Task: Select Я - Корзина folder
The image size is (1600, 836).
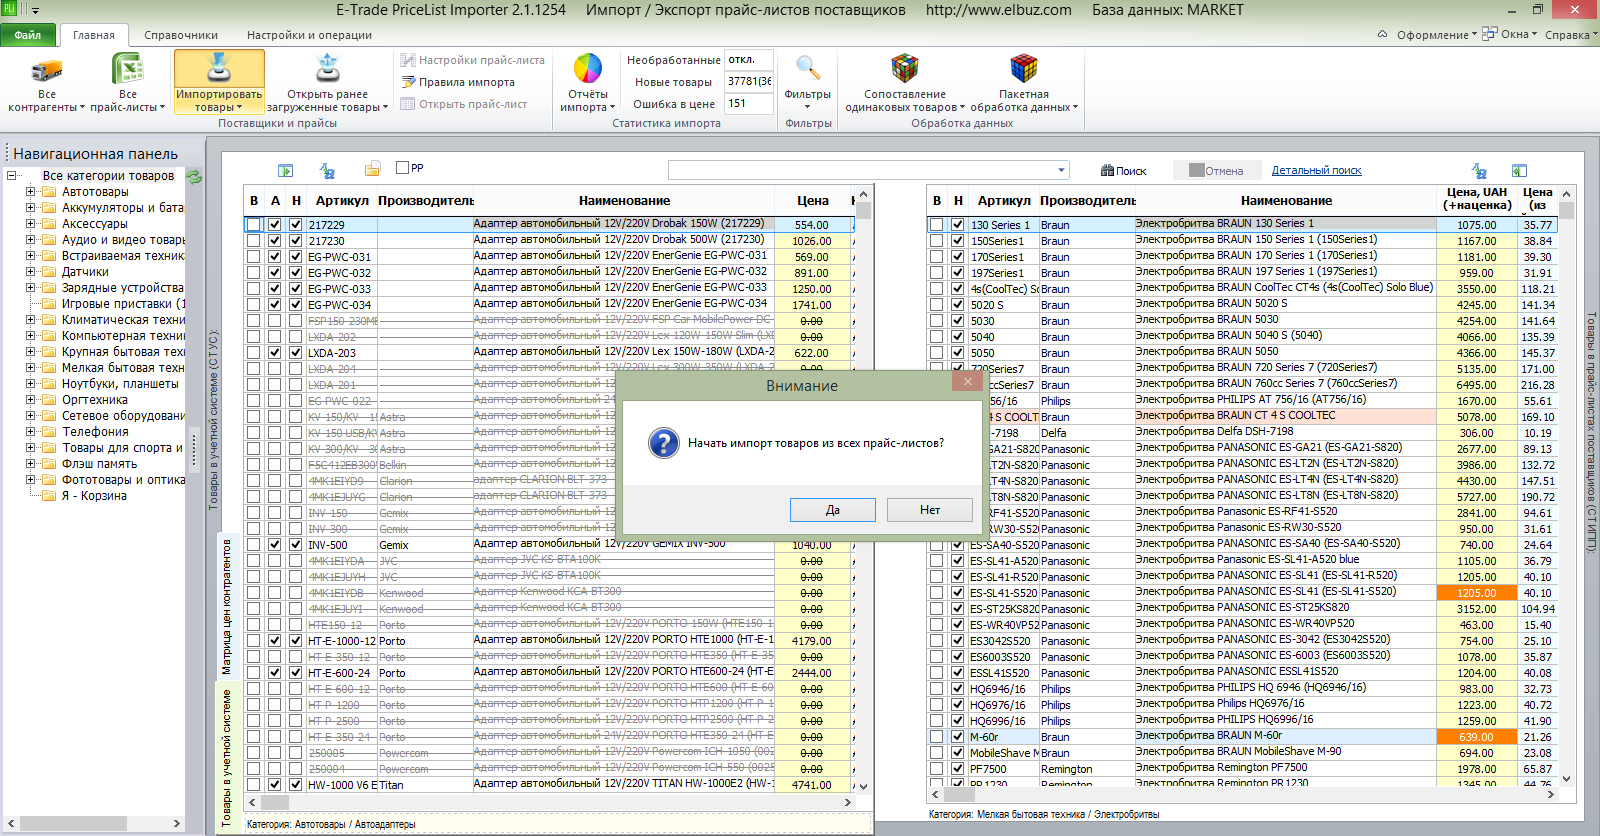Action: 94,496
